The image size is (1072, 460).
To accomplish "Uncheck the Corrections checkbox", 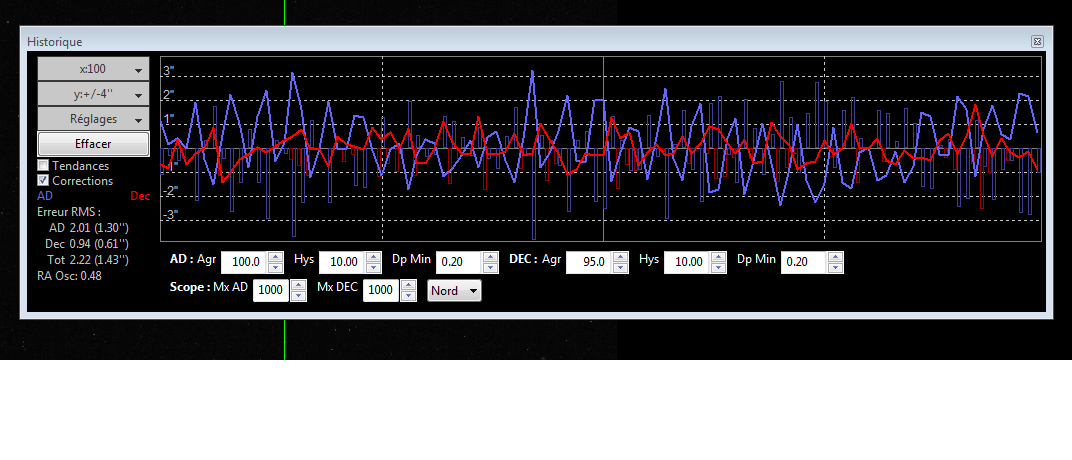I will [43, 180].
